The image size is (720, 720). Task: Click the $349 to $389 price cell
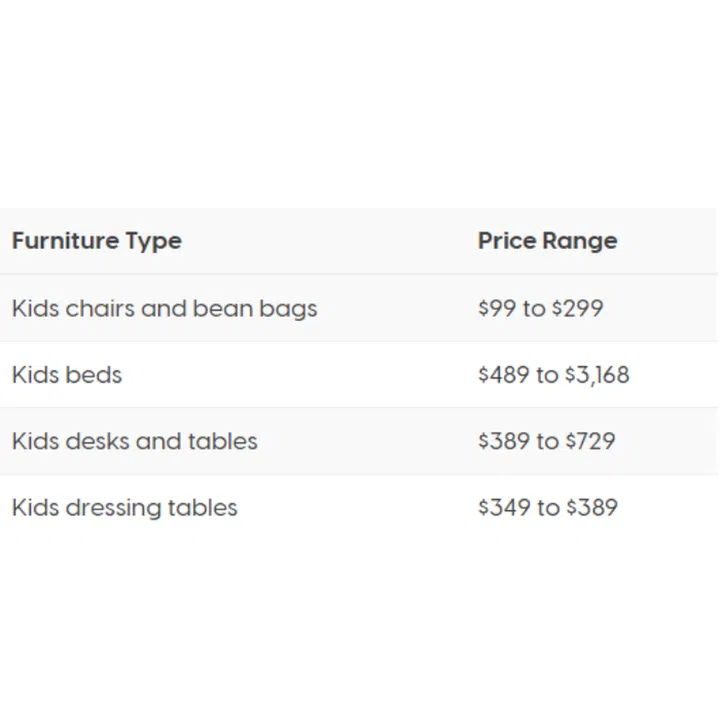pyautogui.click(x=547, y=507)
